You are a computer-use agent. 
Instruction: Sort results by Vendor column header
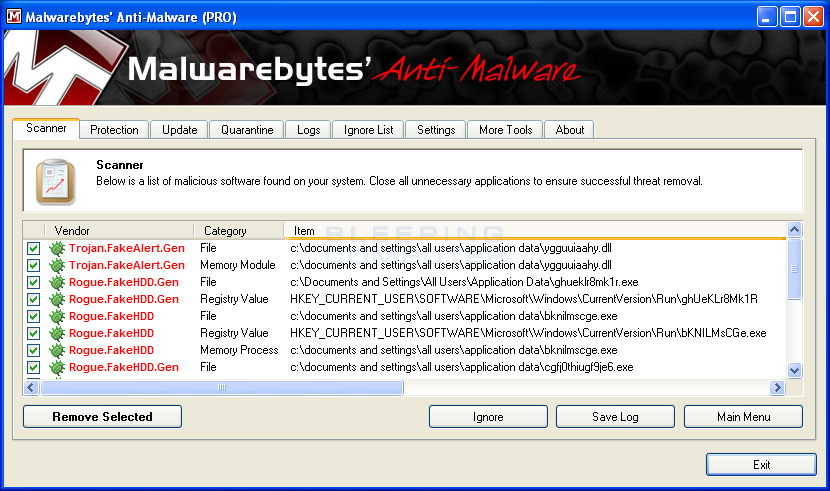click(x=119, y=231)
